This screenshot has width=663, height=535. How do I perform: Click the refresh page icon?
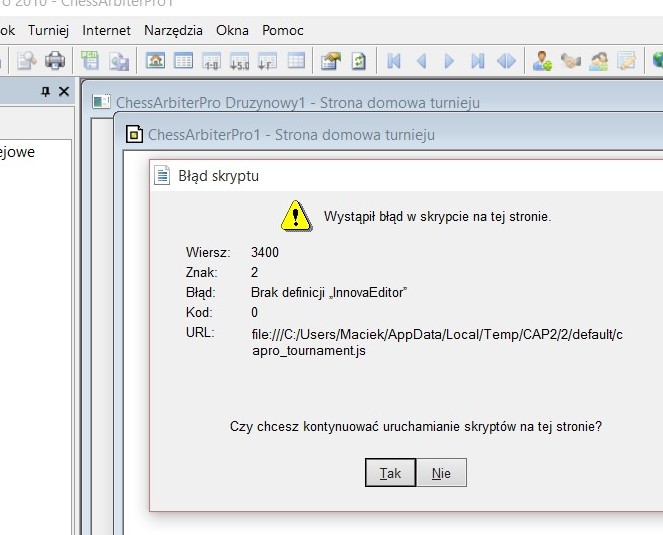tap(359, 61)
